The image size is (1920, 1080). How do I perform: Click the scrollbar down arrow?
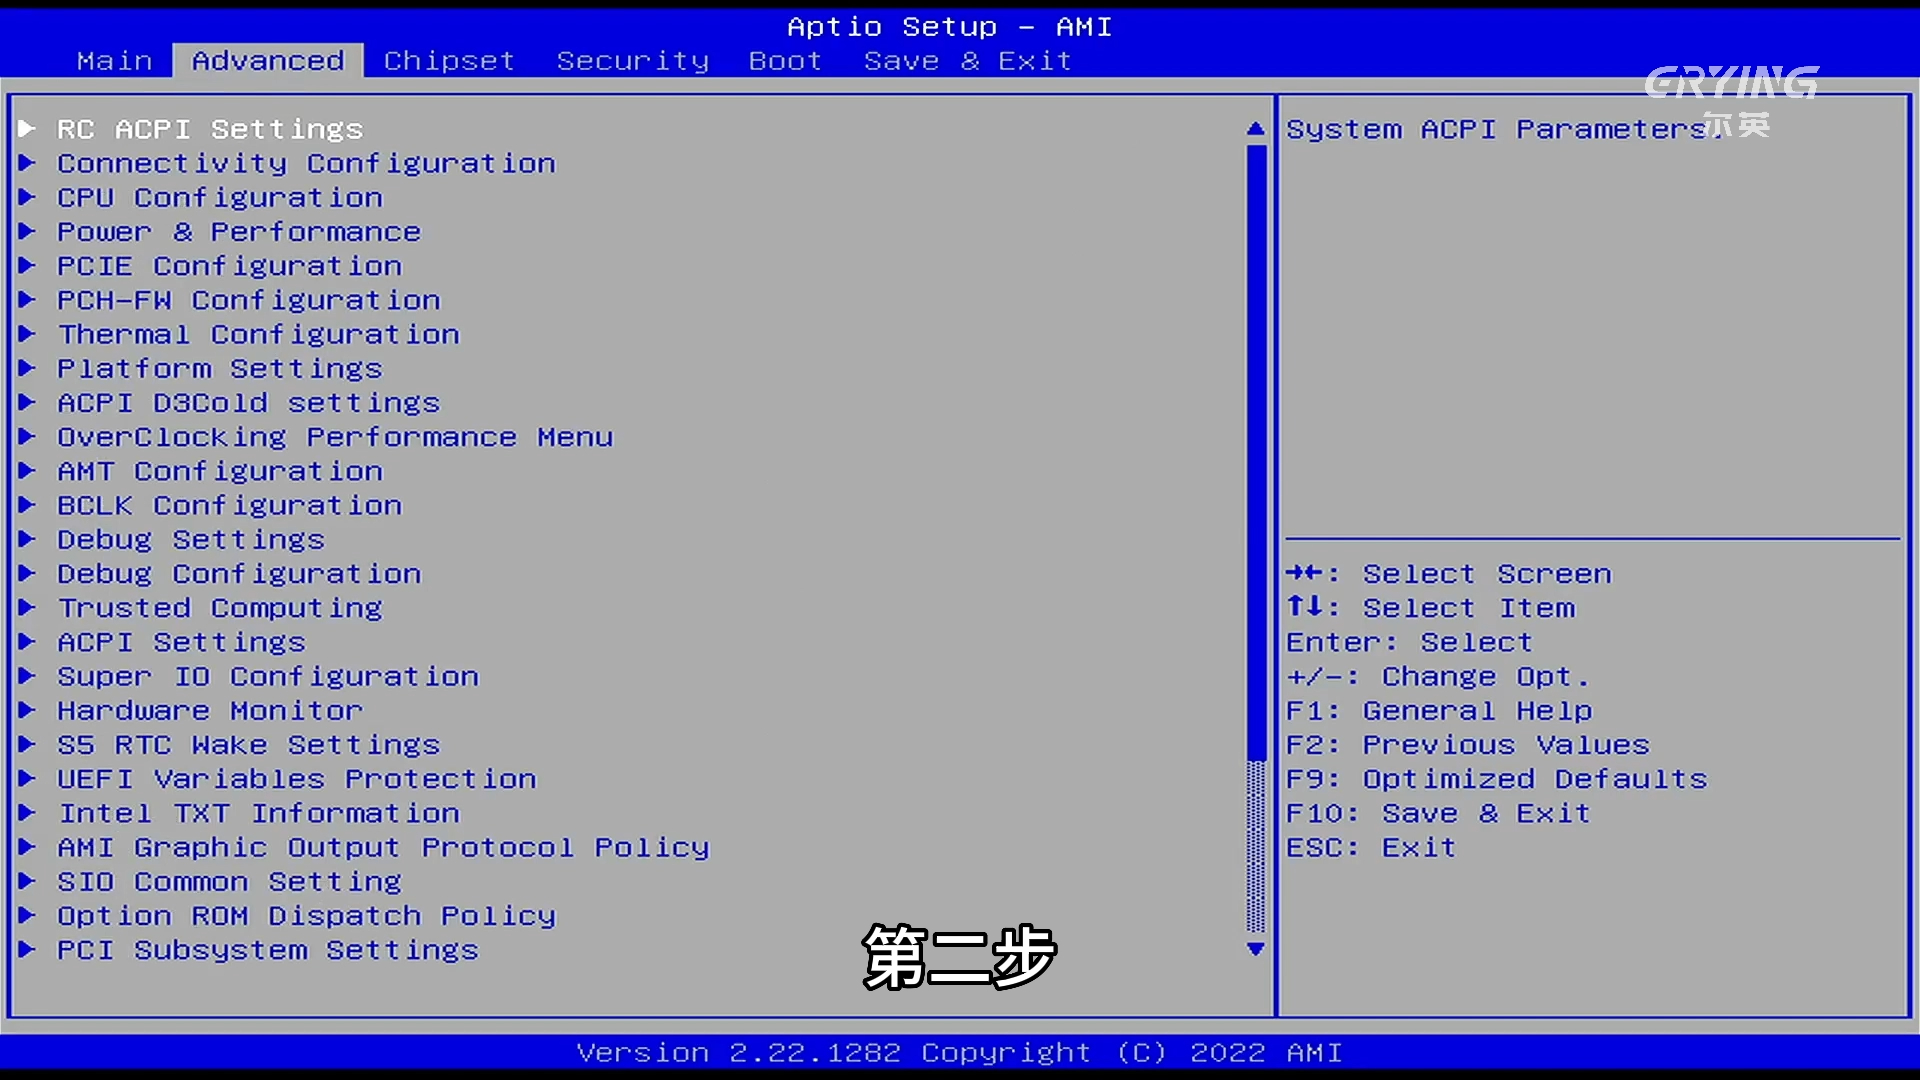(x=1256, y=949)
